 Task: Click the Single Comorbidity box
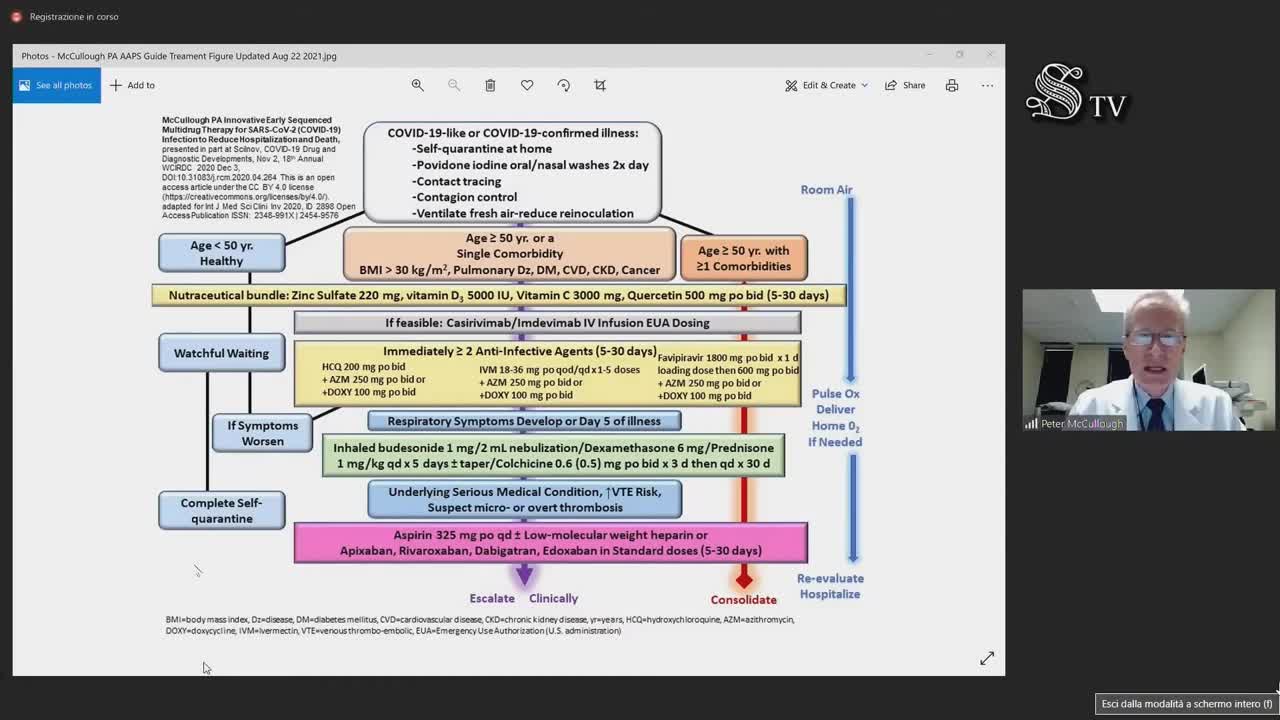pyautogui.click(x=509, y=254)
